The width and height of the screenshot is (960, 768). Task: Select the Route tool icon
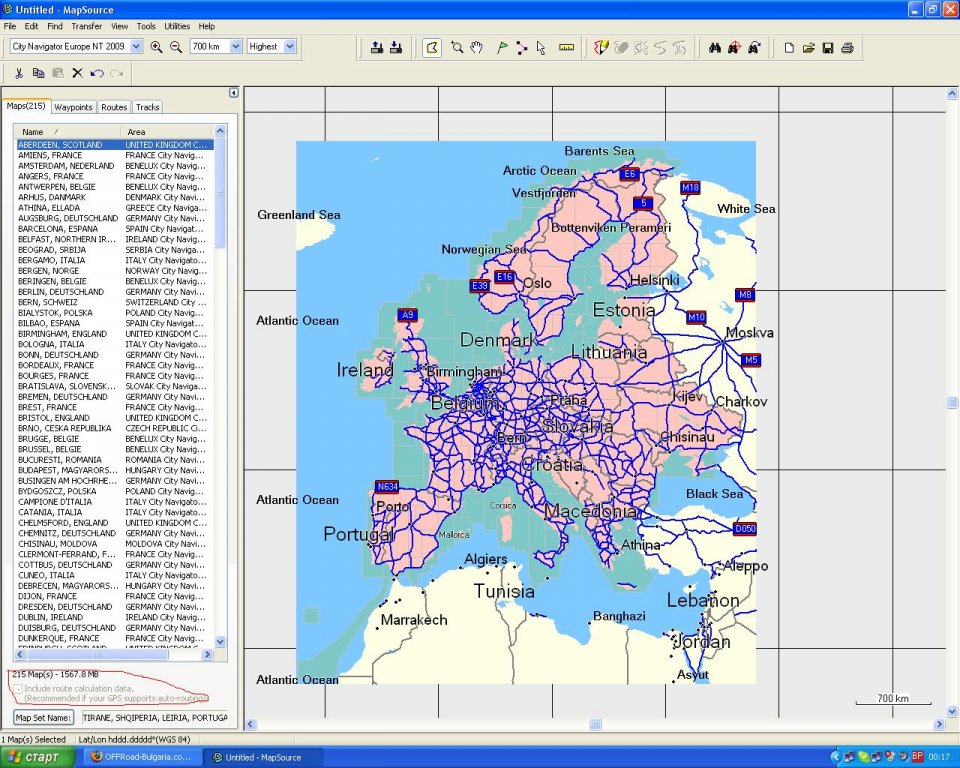click(x=522, y=47)
